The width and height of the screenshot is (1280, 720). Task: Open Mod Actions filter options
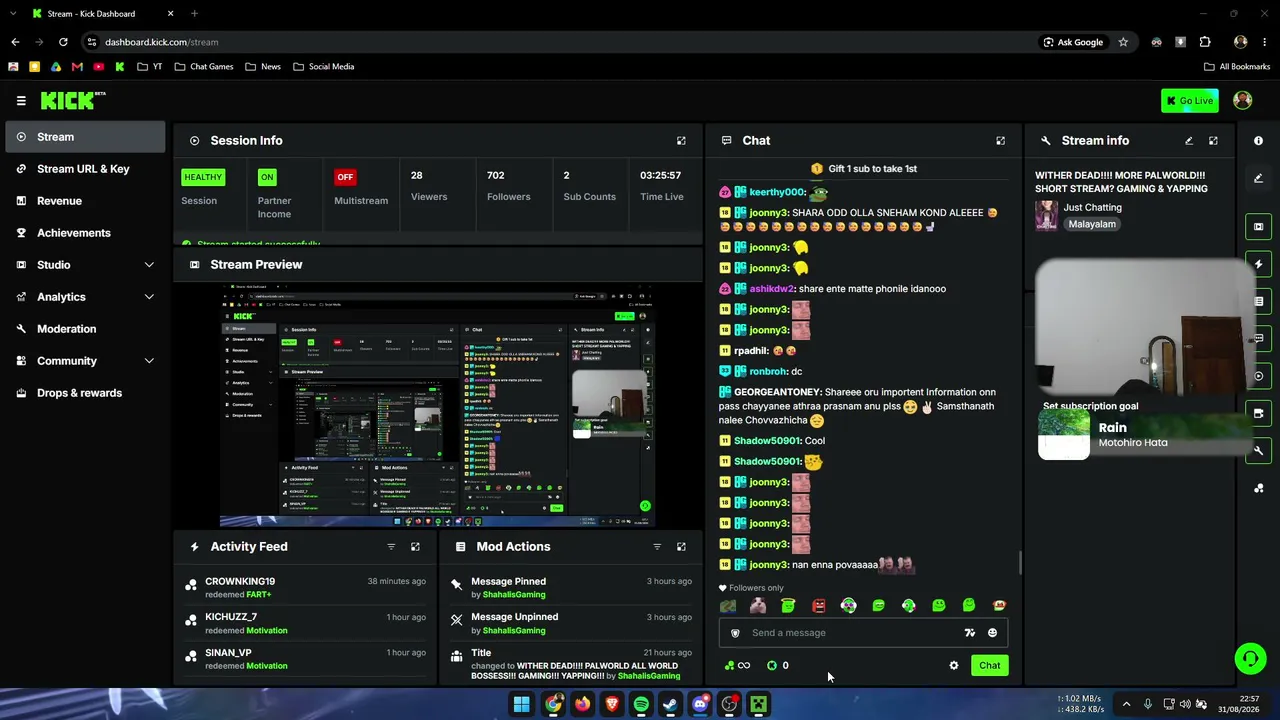click(657, 547)
